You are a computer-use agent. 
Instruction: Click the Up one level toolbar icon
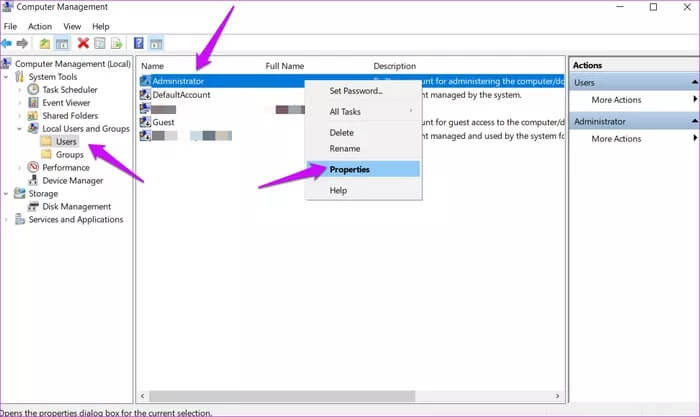[45, 43]
